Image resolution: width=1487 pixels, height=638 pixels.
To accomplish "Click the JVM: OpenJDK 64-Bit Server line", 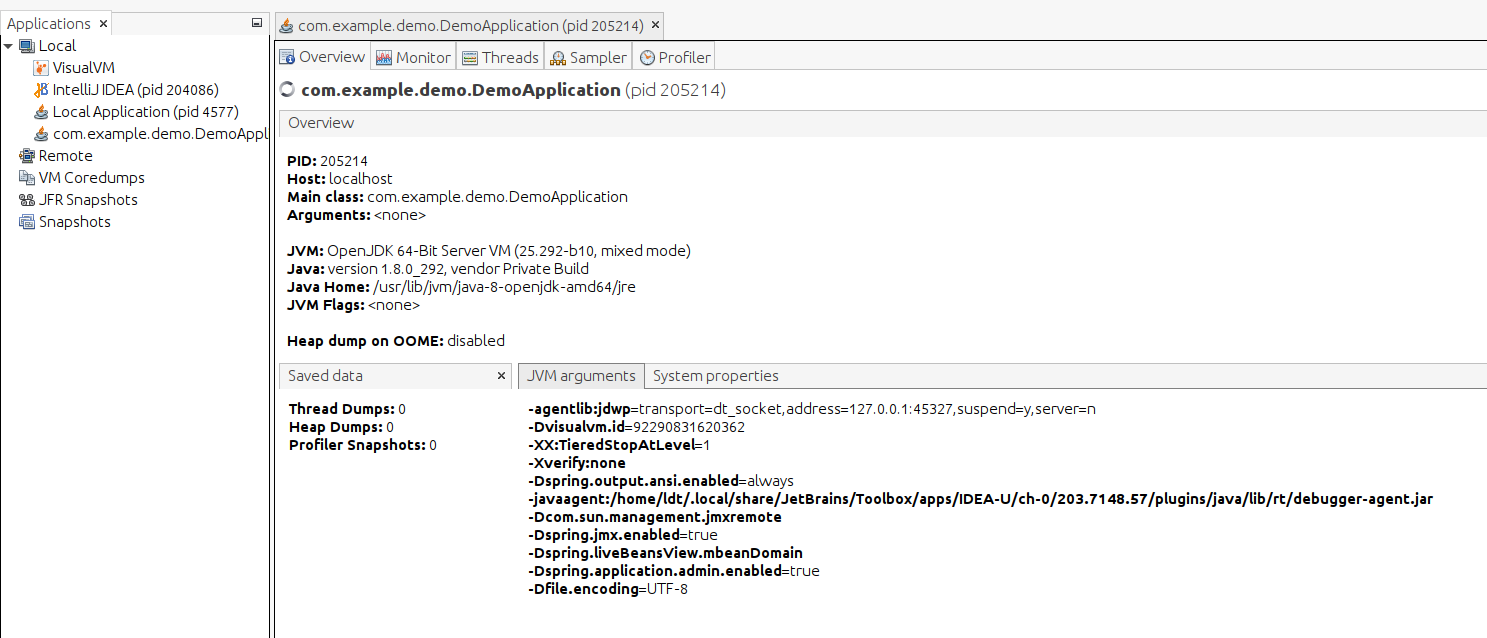I will [x=489, y=251].
